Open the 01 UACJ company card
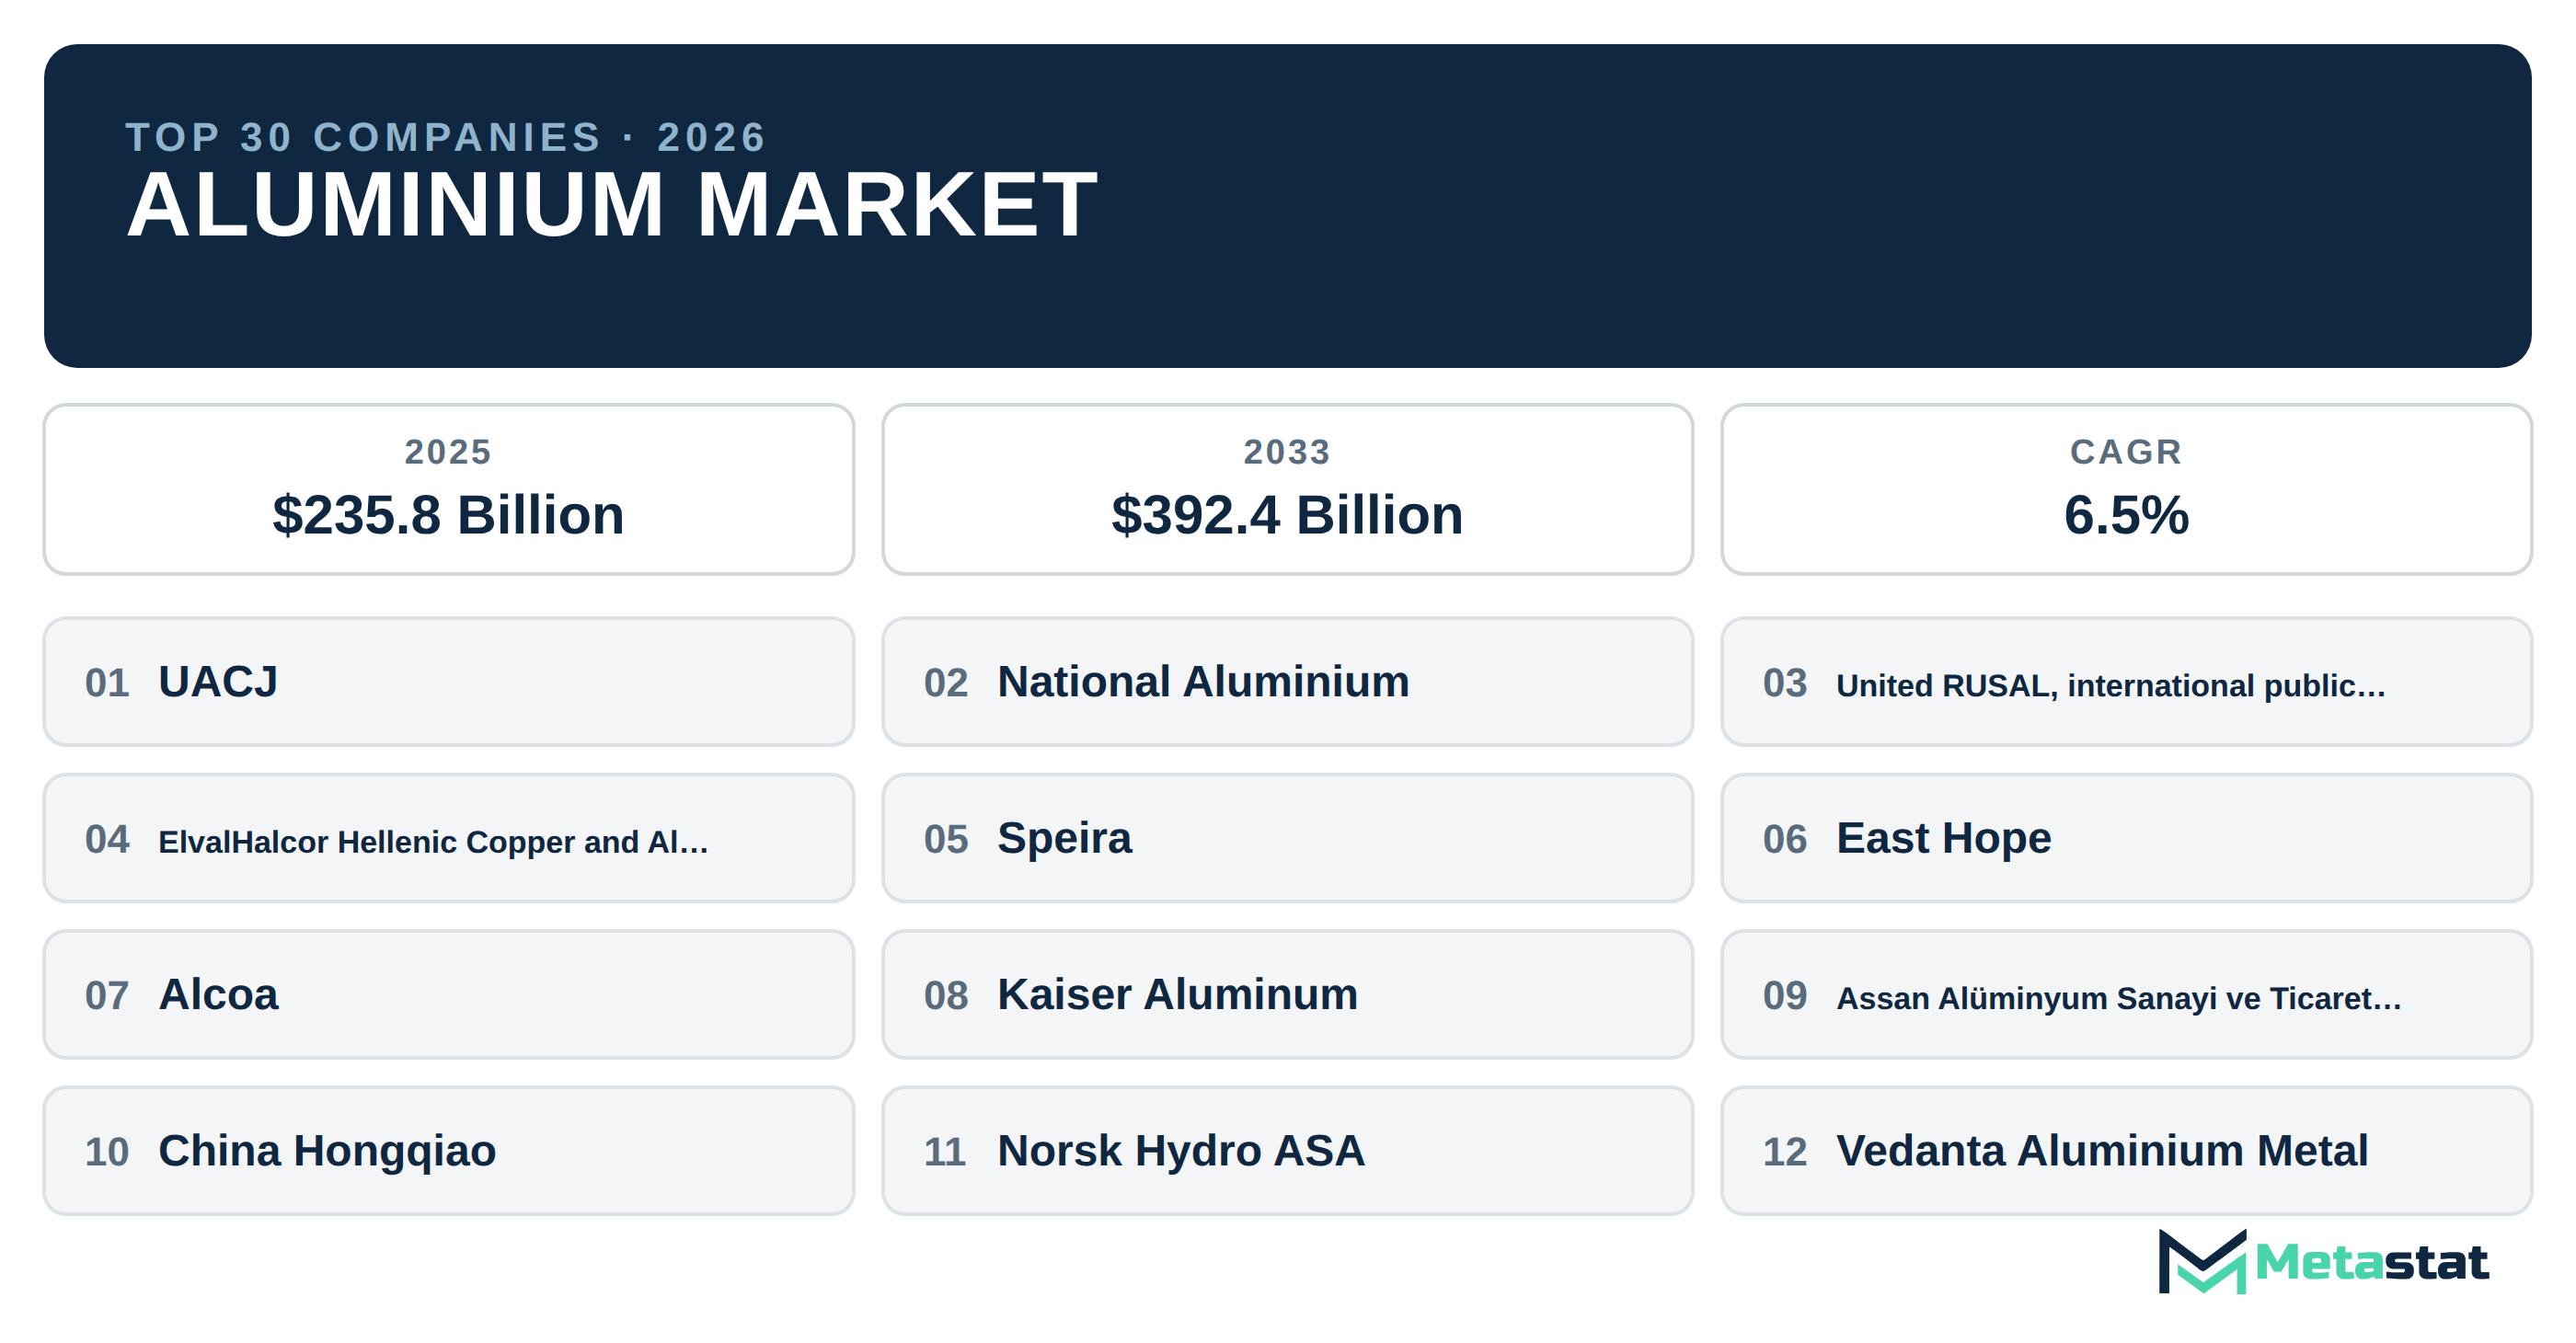Image resolution: width=2576 pixels, height=1343 pixels. coord(449,681)
